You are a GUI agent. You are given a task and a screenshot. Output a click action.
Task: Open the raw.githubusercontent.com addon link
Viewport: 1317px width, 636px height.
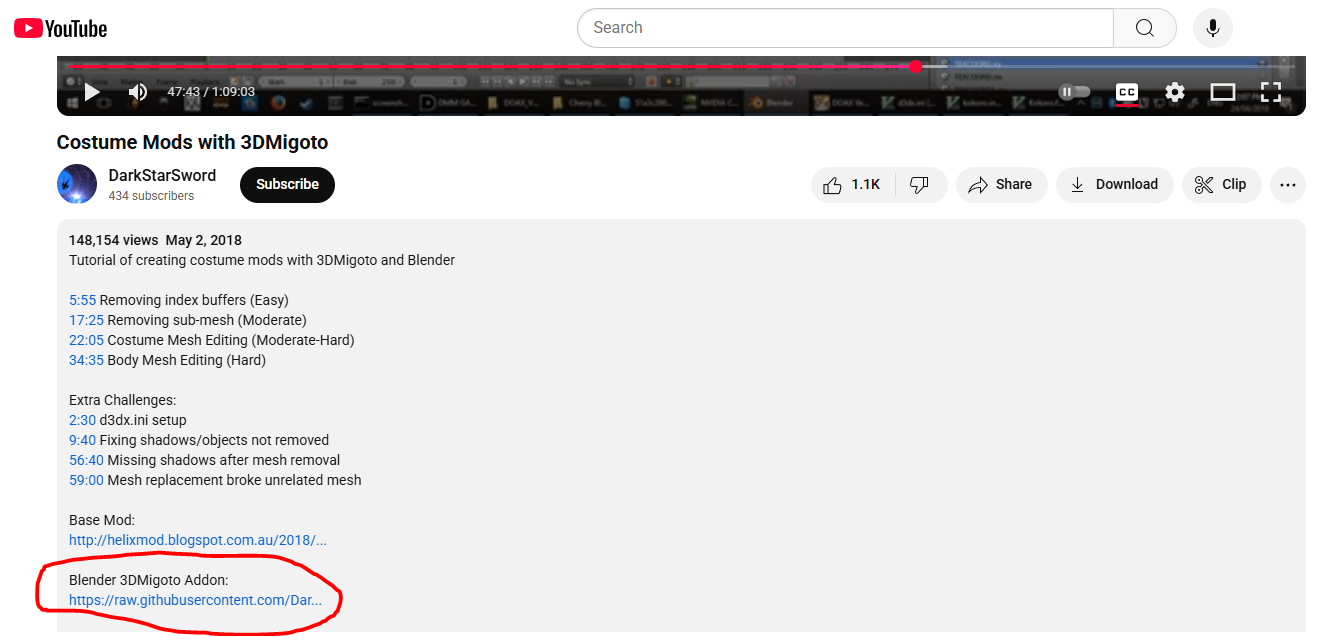[x=196, y=600]
